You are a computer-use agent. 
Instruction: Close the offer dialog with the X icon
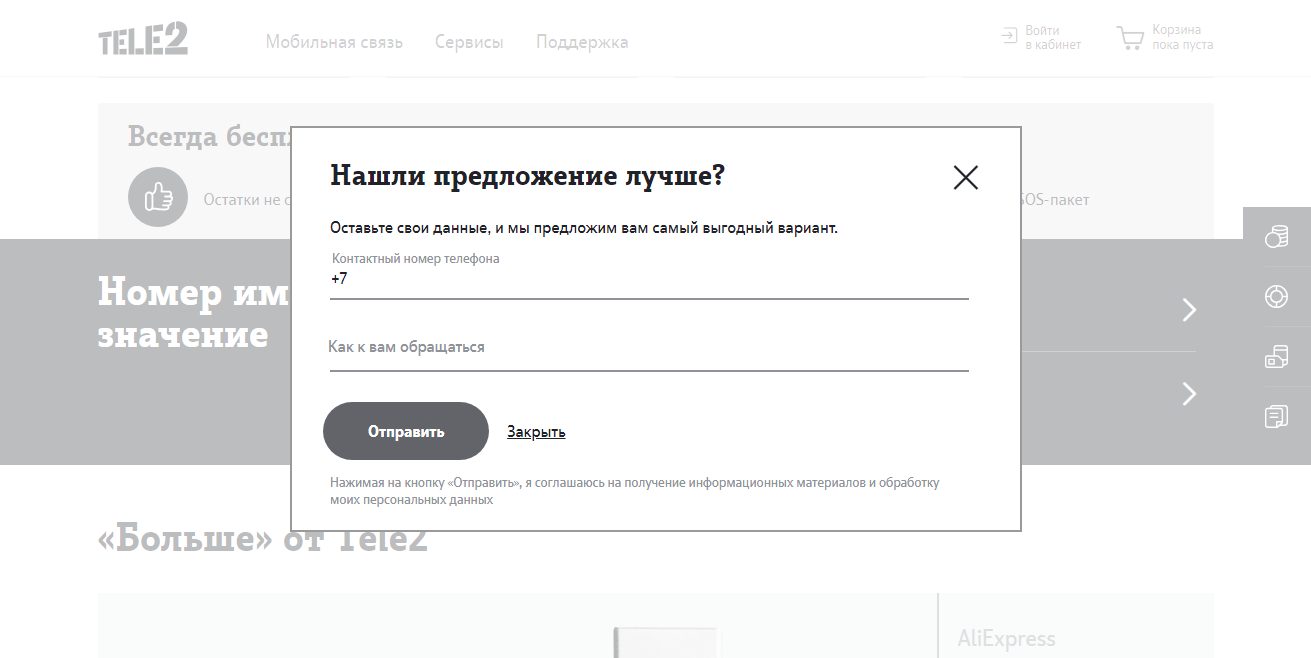(965, 178)
